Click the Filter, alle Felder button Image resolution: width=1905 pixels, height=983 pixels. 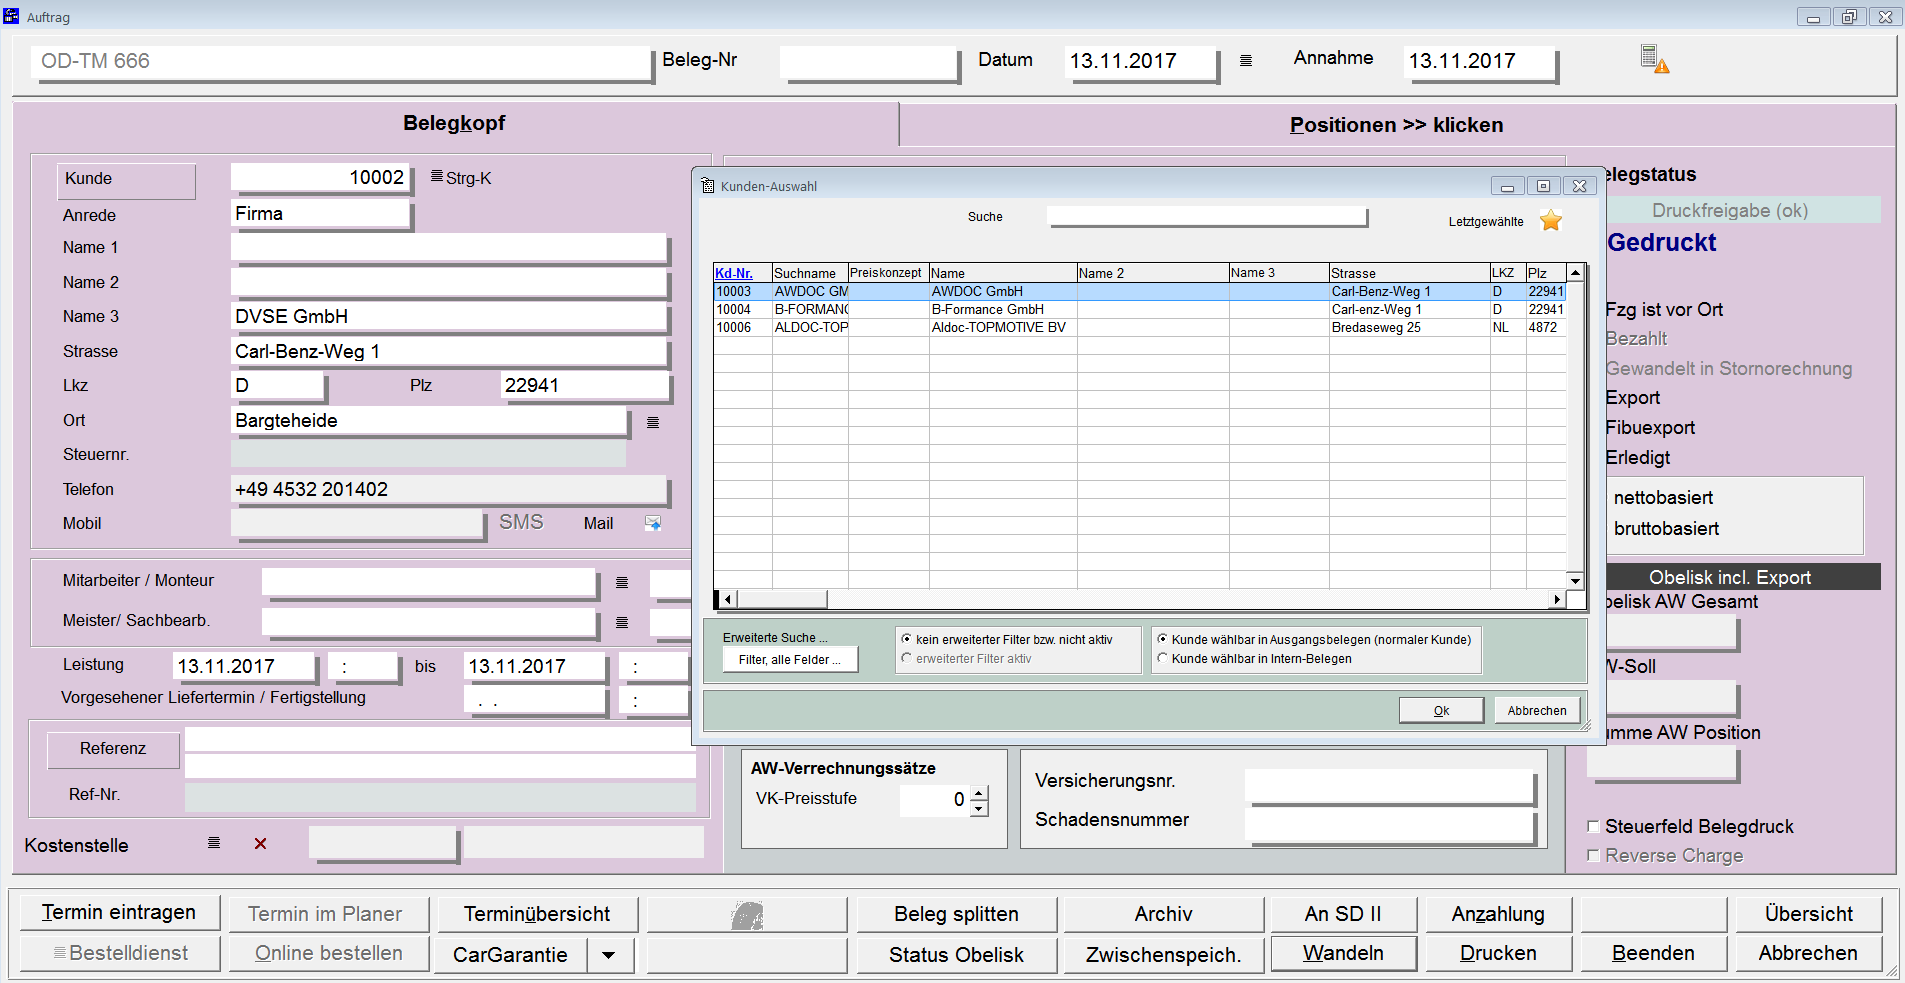[789, 660]
